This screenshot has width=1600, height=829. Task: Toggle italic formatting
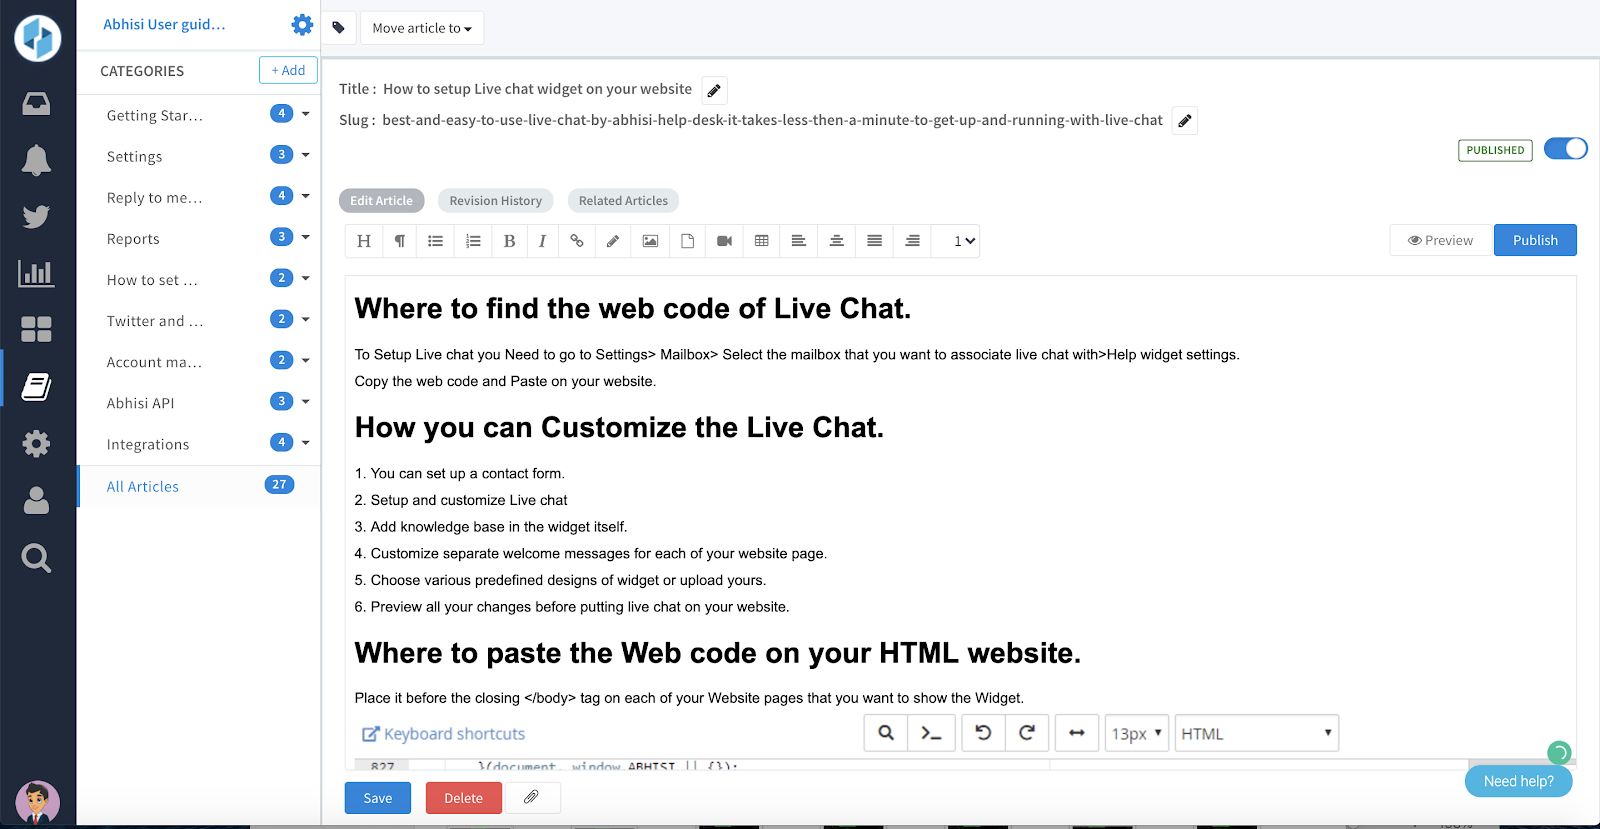point(543,241)
